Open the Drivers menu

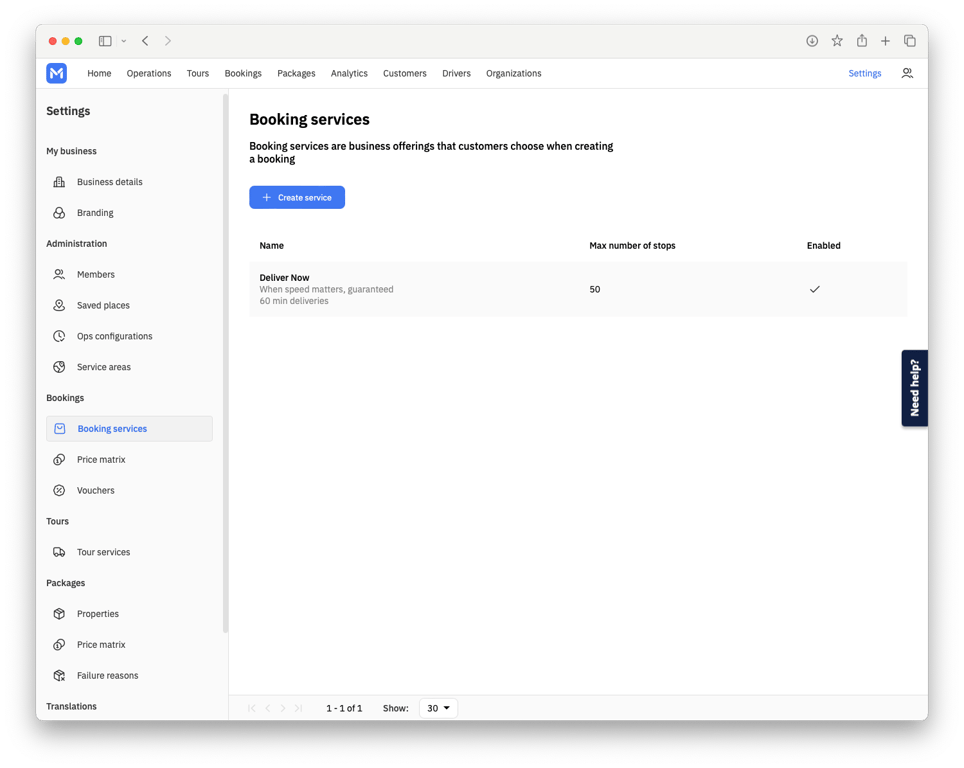pyautogui.click(x=456, y=73)
